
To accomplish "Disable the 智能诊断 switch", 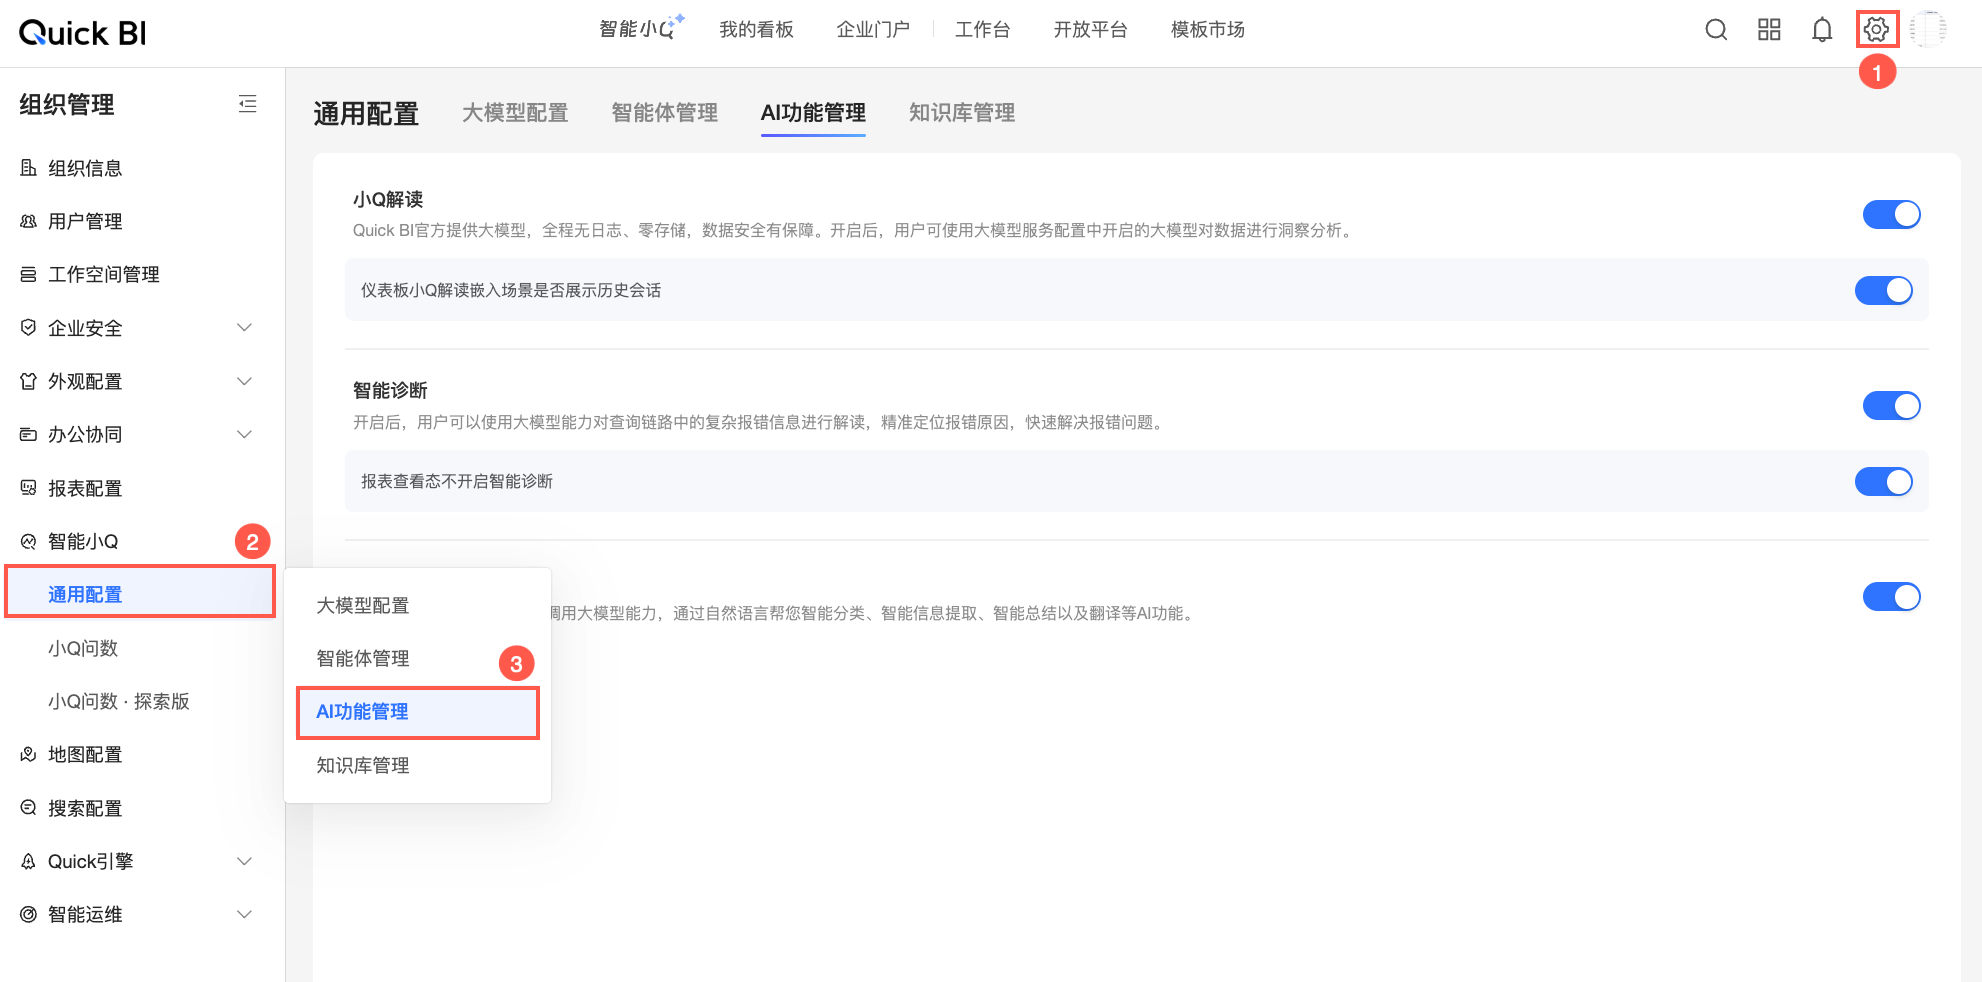I will [1891, 406].
